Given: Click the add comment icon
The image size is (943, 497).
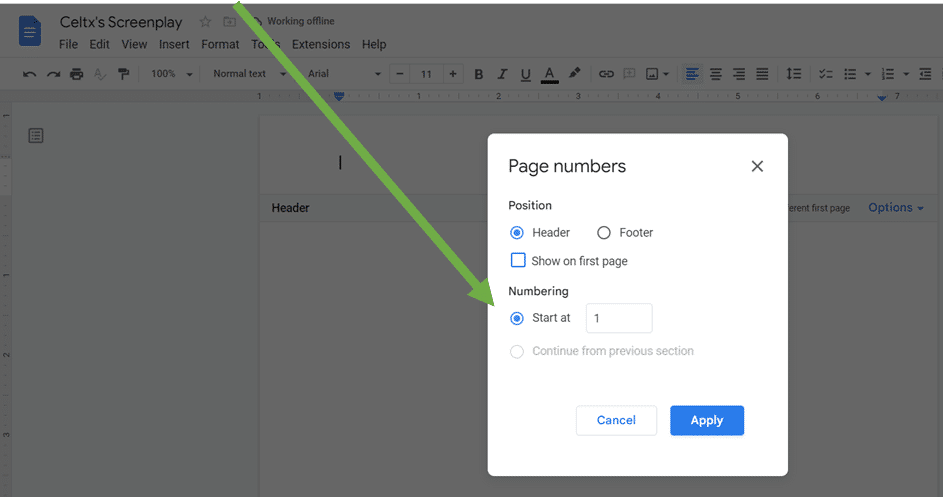Looking at the screenshot, I should (x=629, y=74).
